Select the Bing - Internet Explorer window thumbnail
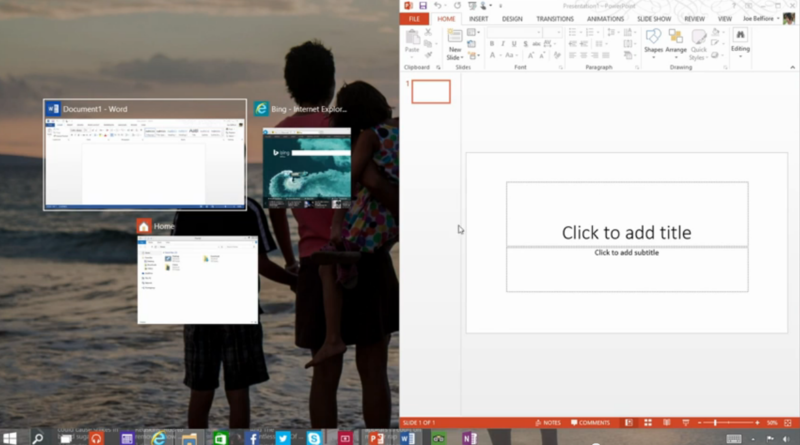Image resolution: width=800 pixels, height=445 pixels. tap(307, 168)
